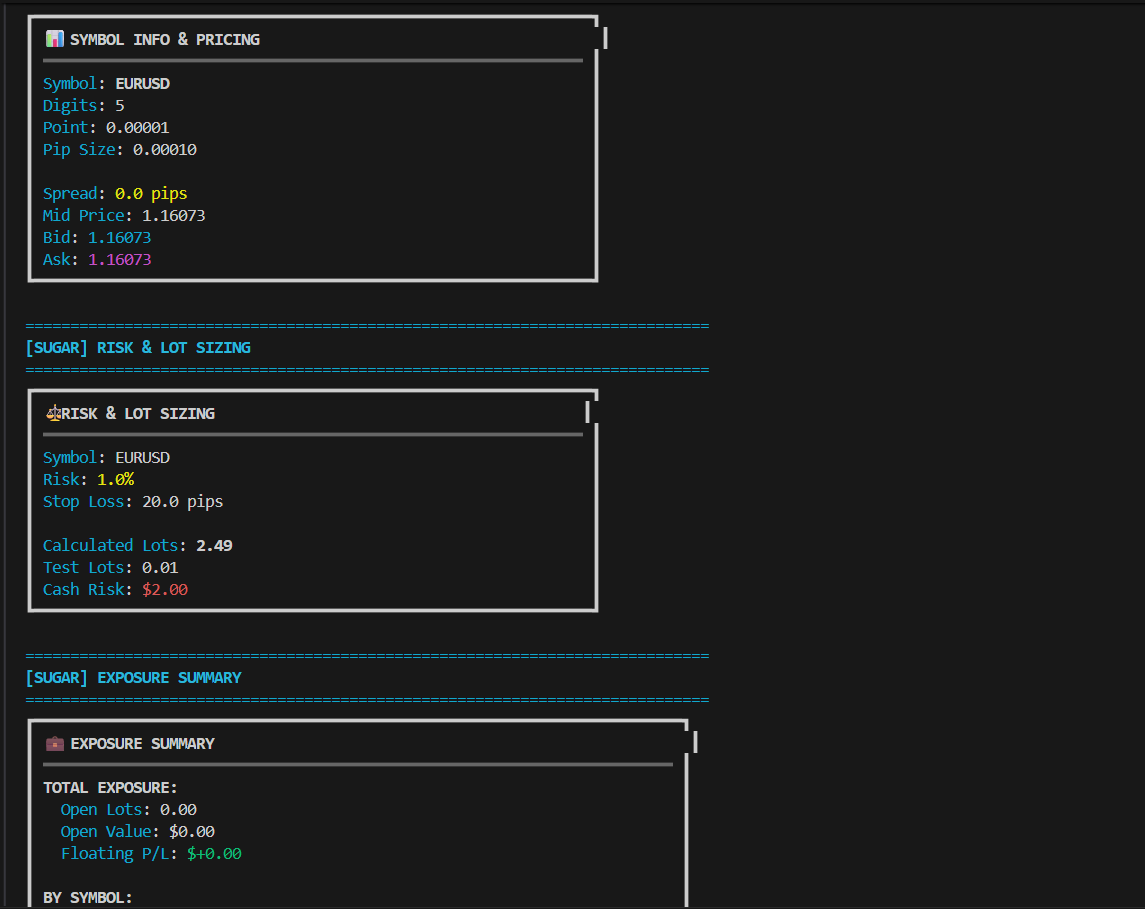
Task: Click the Point value 0.00001
Action: pos(137,127)
